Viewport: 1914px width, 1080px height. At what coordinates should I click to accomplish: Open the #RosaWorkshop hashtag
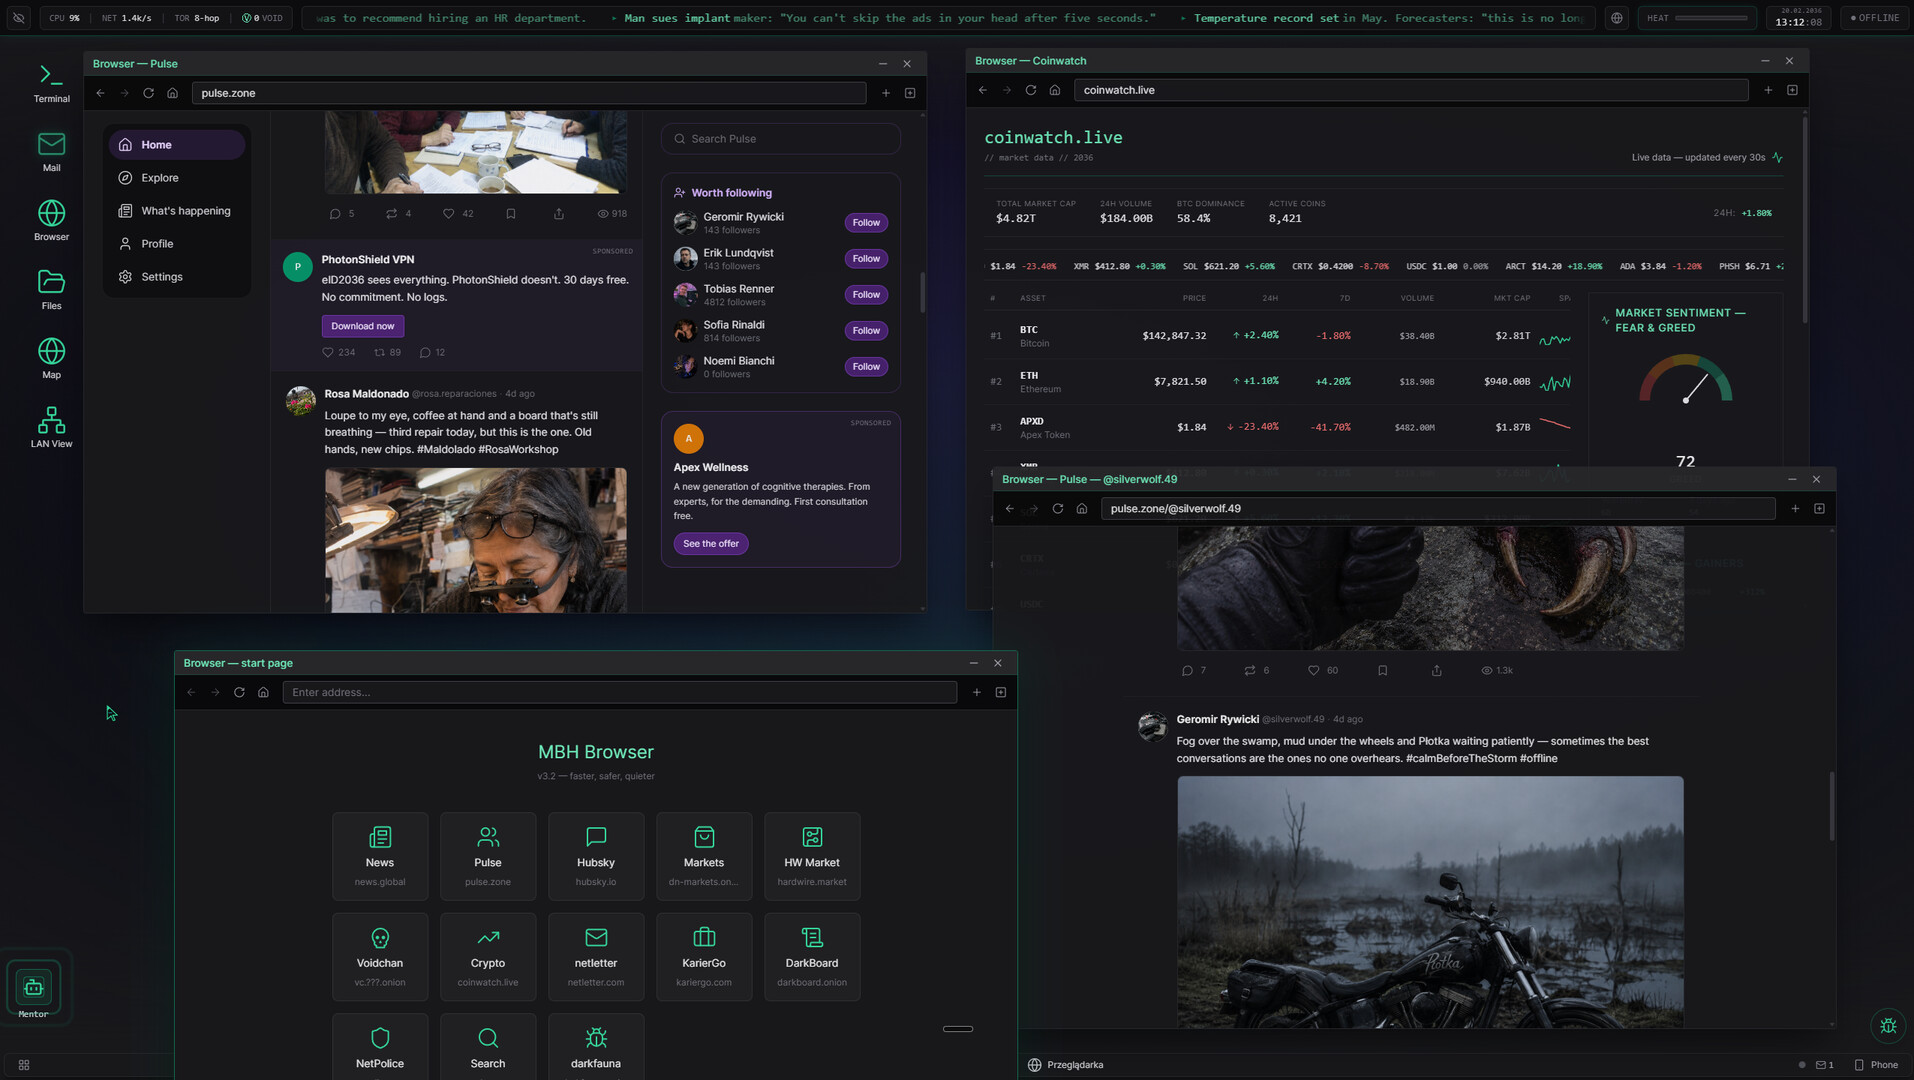(x=518, y=450)
